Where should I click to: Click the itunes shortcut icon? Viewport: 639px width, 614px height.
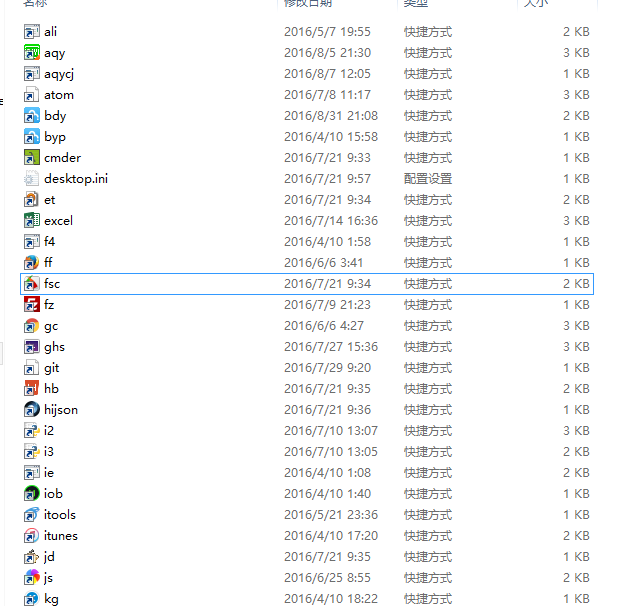click(32, 535)
